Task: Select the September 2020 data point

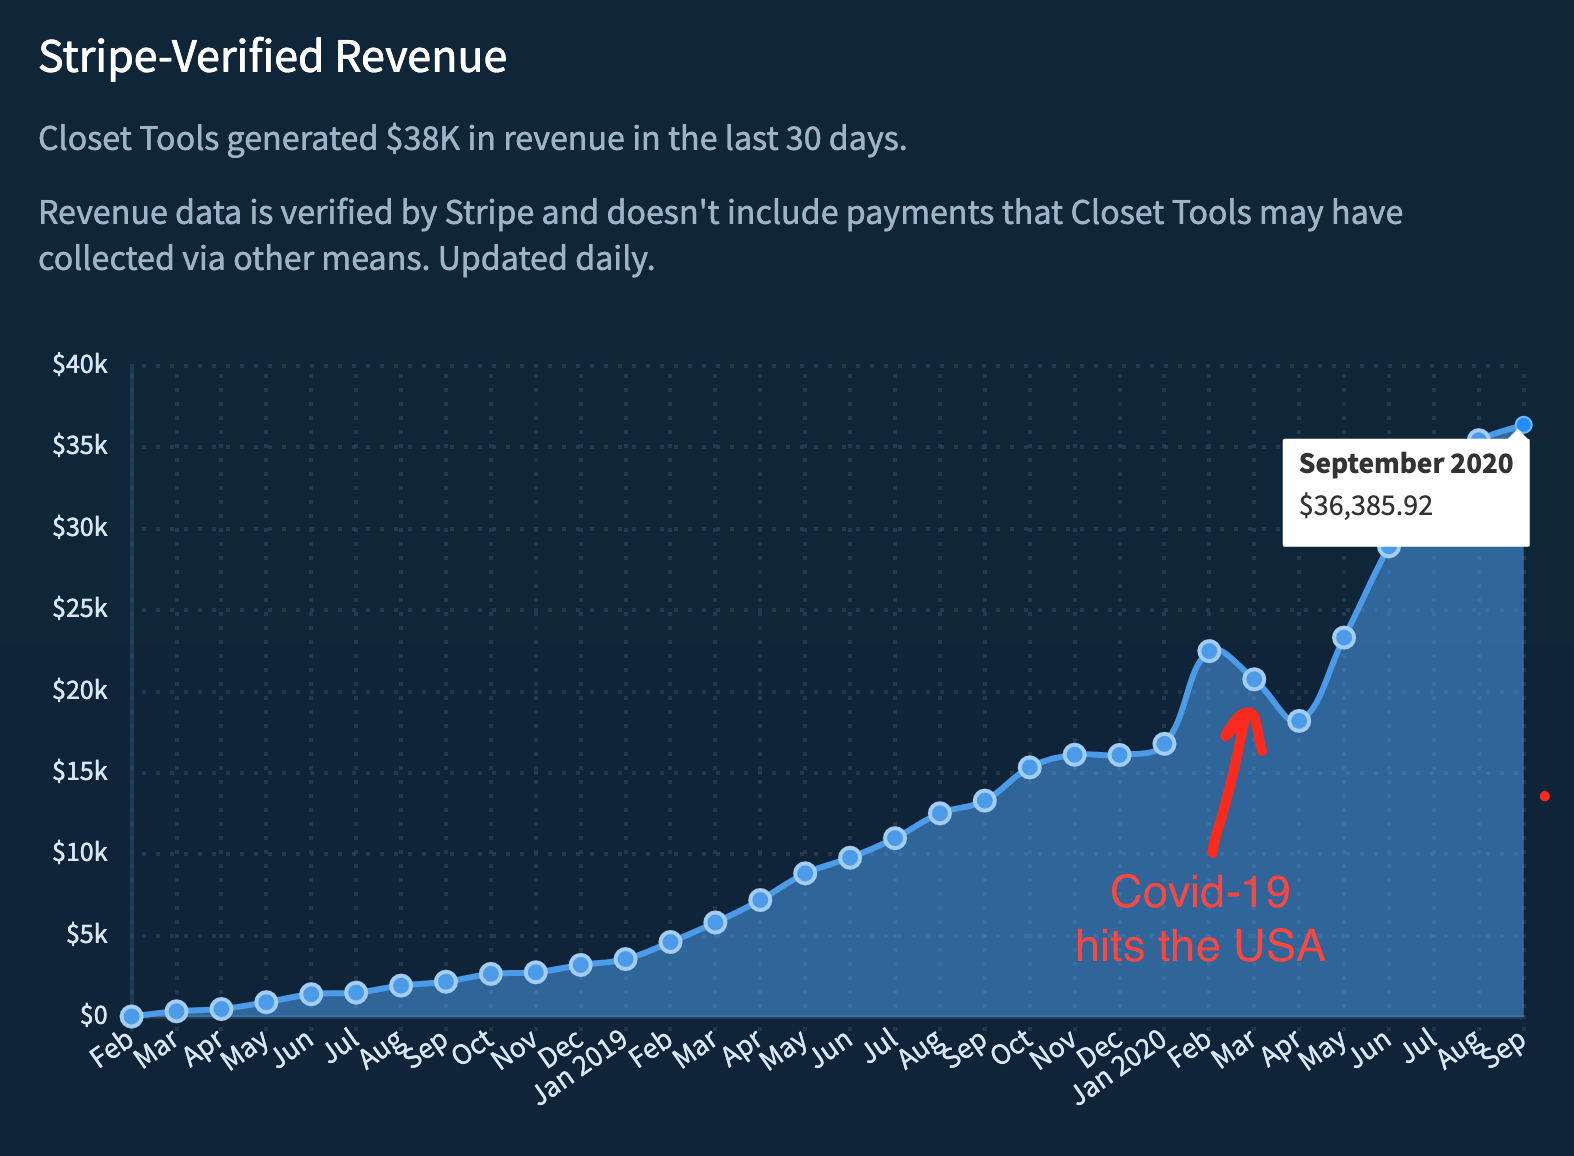Action: tap(1523, 425)
